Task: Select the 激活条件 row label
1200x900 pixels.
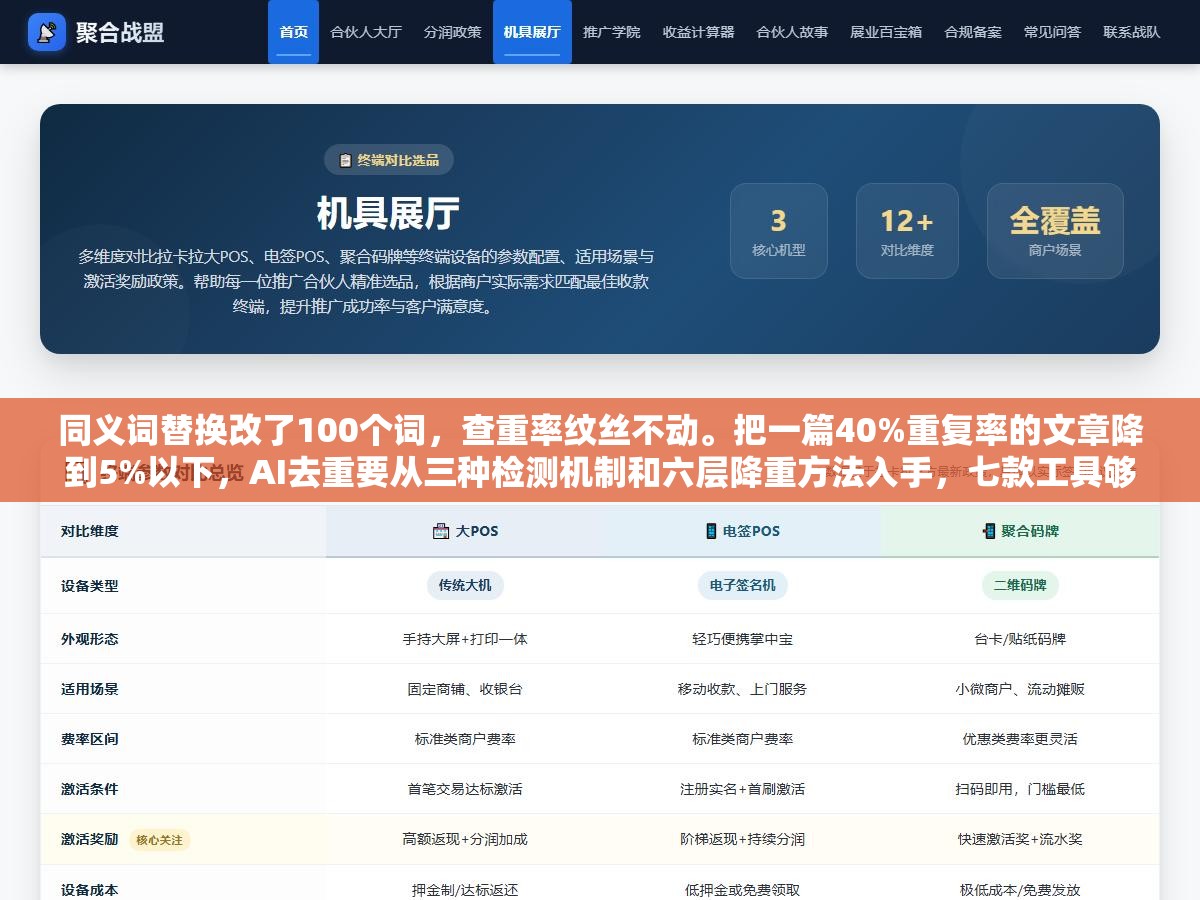Action: pos(90,789)
